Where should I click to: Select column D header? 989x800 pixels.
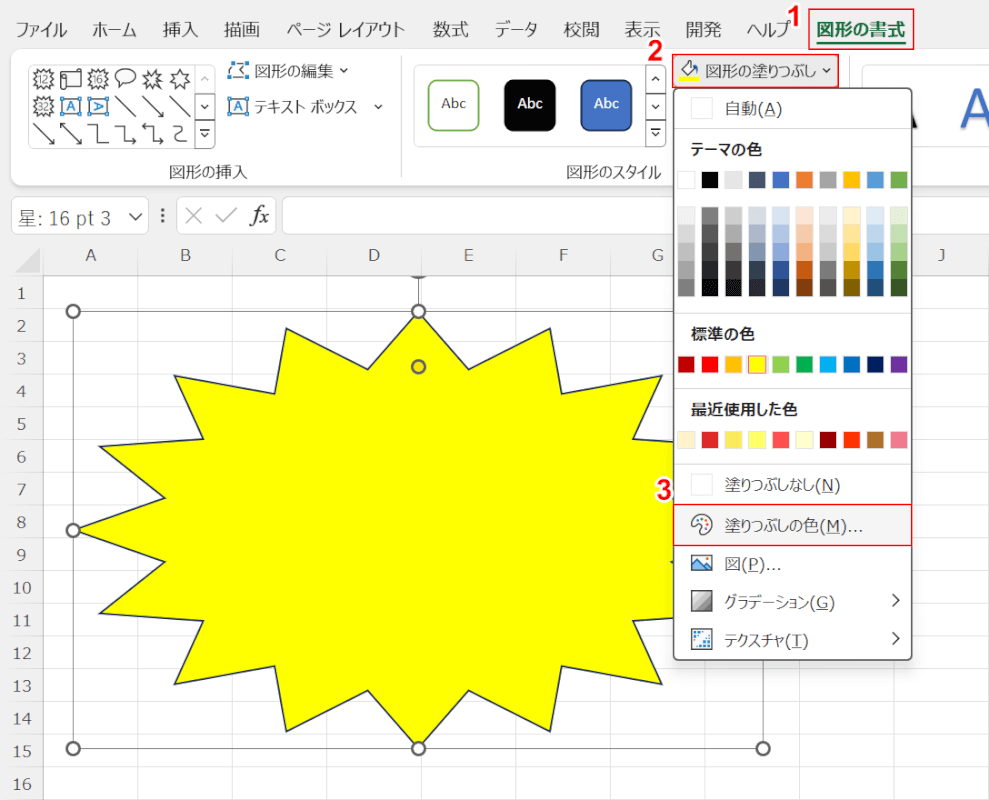(x=373, y=256)
